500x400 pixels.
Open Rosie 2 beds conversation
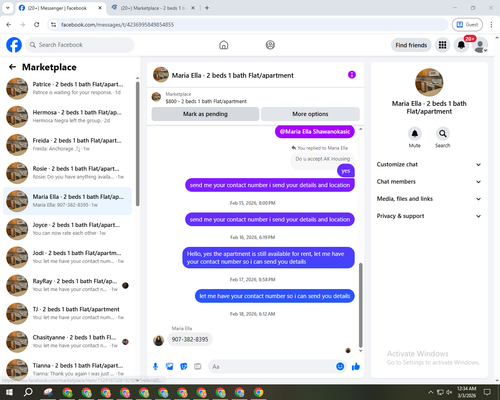(x=68, y=173)
